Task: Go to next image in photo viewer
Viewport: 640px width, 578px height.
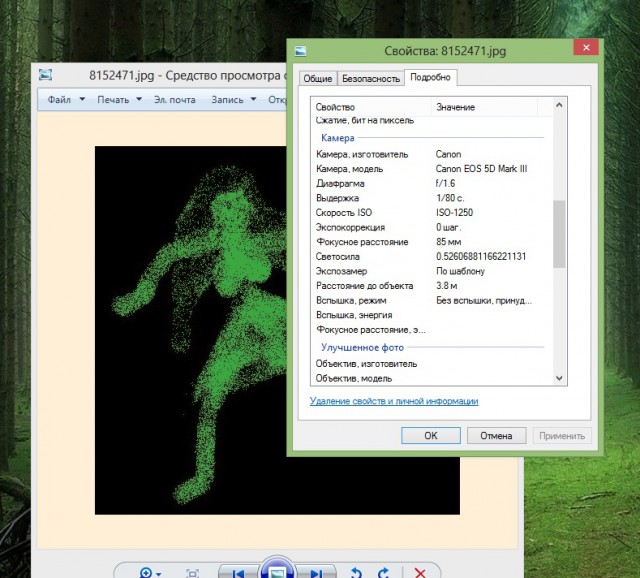Action: [315, 572]
